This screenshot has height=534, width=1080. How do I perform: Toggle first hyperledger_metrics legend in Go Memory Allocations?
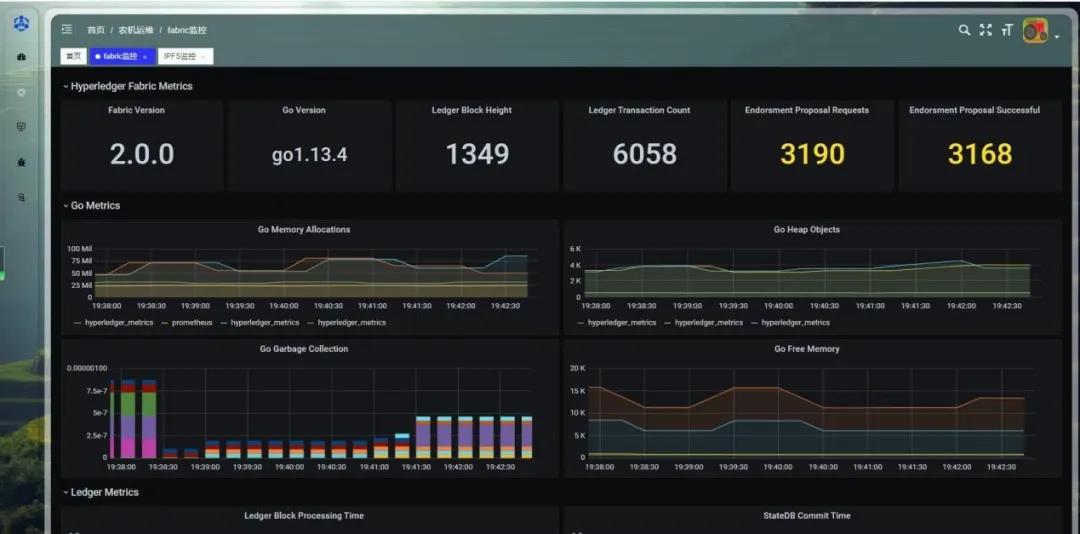pos(118,323)
